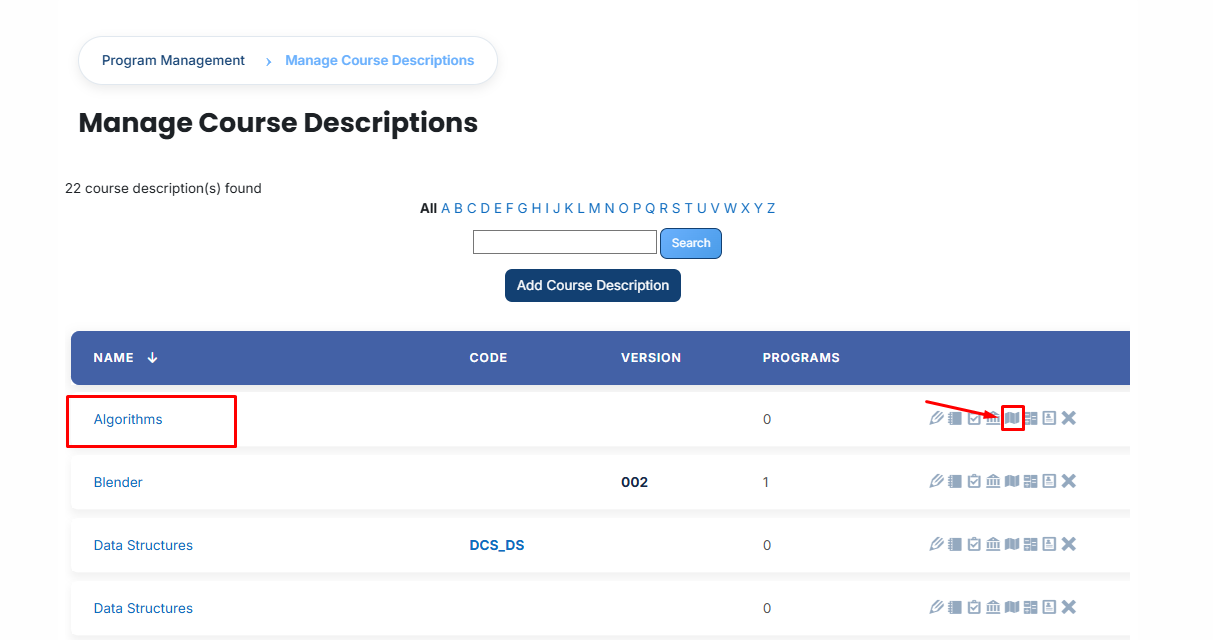Open the Blender course description
This screenshot has width=1213, height=640.
(x=118, y=482)
